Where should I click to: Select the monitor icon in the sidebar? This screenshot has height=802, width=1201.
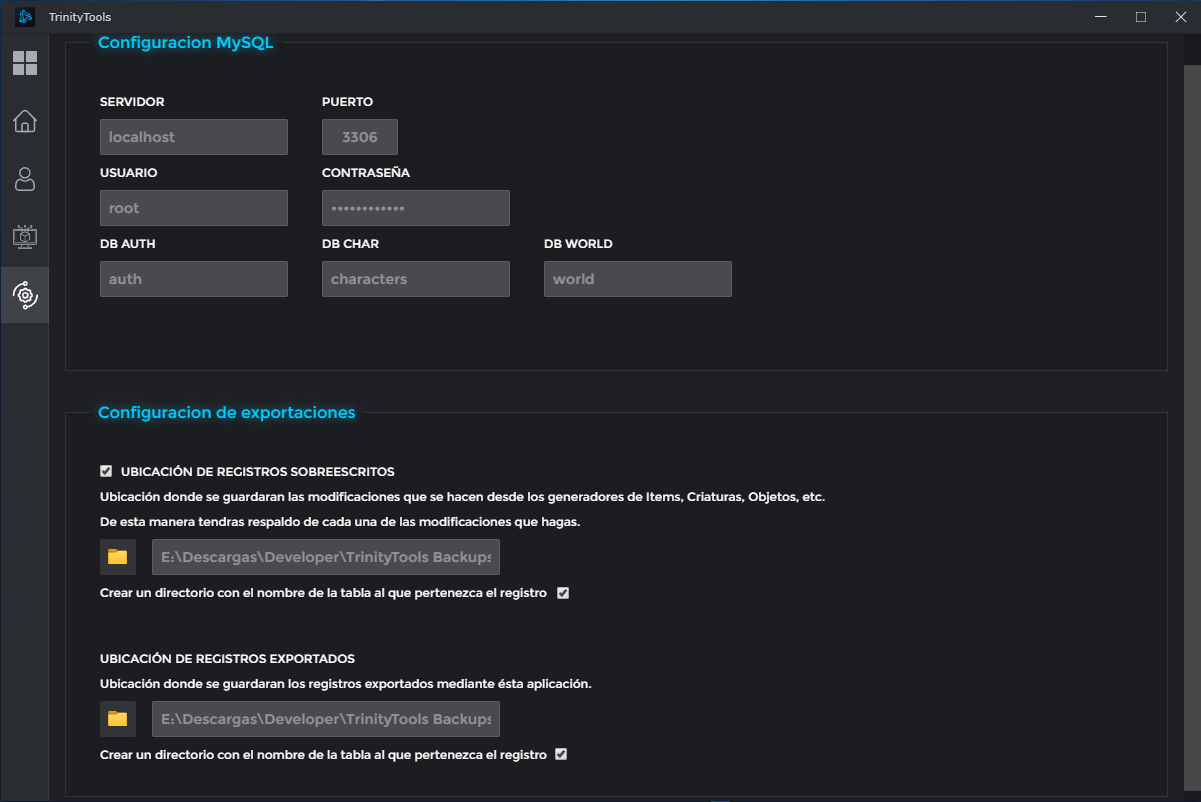[25, 237]
